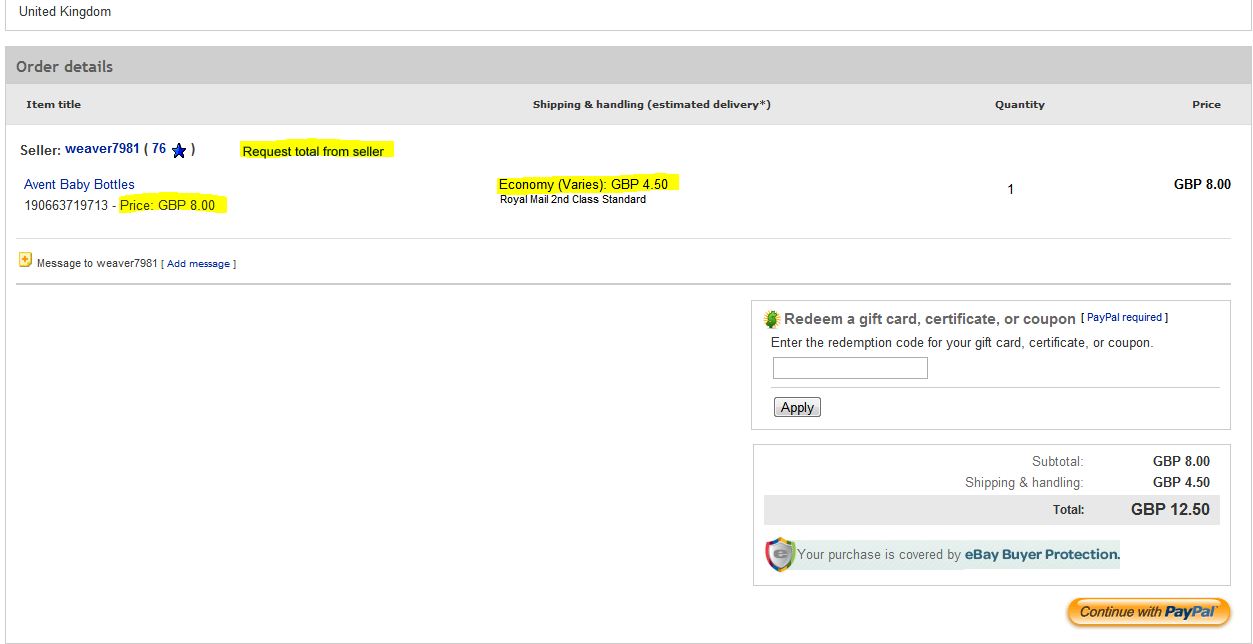Click highlighted Price: GBP 8.00 text
This screenshot has height=644, width=1253.
tap(167, 205)
